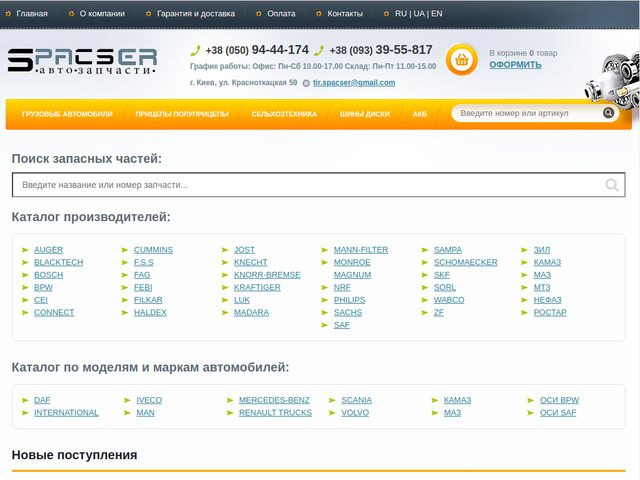Open the CUMMINS manufacturer link
This screenshot has height=480, width=640.
point(153,250)
